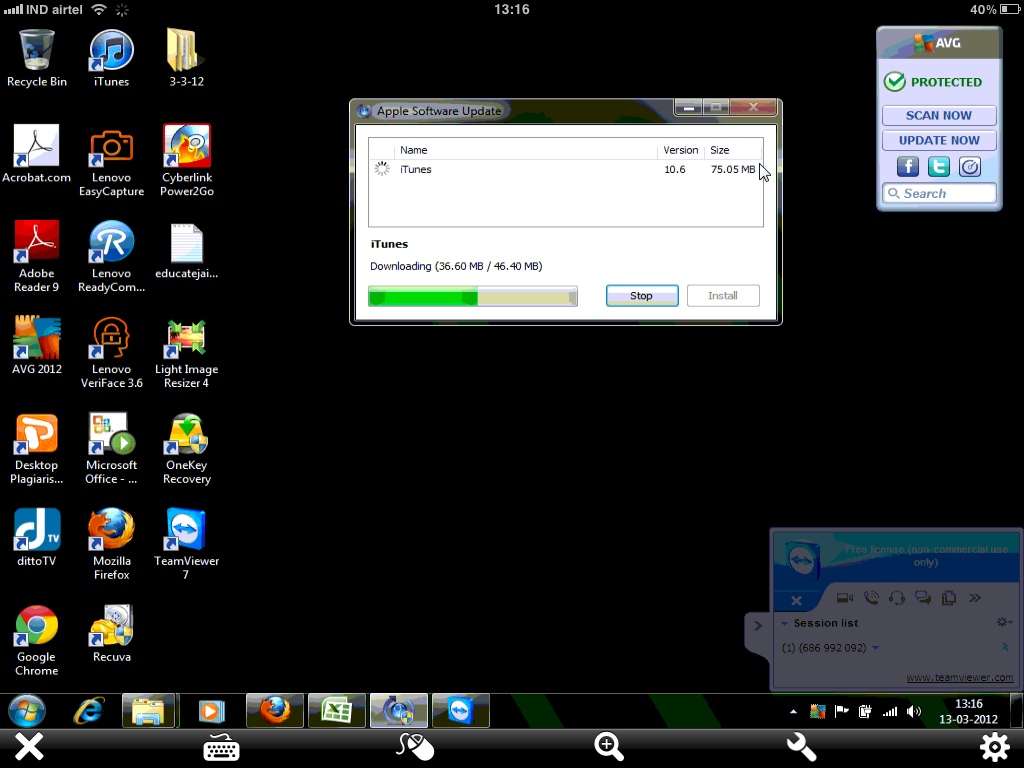Close the TeamViewer session panel X
The width and height of the screenshot is (1024, 768).
796,600
